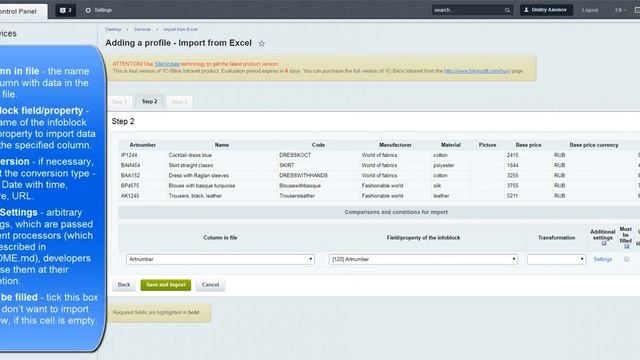Switch to the Step 3 tab
The image size is (640, 360).
click(180, 102)
